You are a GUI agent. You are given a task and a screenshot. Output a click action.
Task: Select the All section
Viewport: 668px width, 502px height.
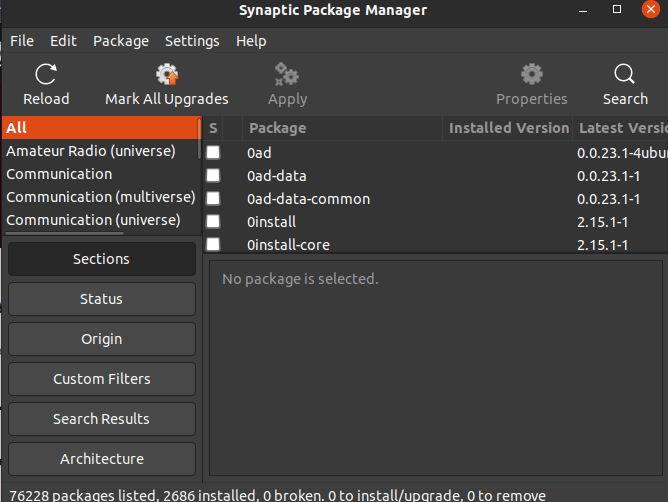tap(100, 128)
